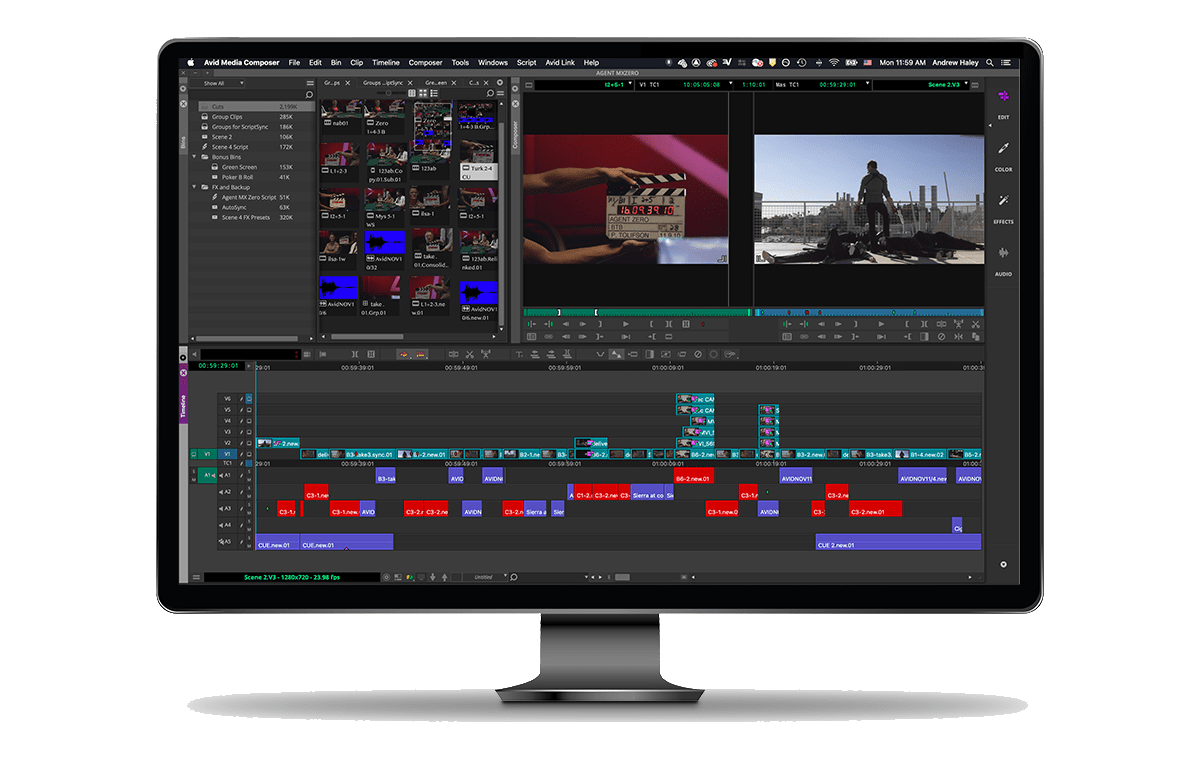Image resolution: width=1200 pixels, height=762 pixels.
Task: Toggle the V2 track selector
Action: point(227,442)
